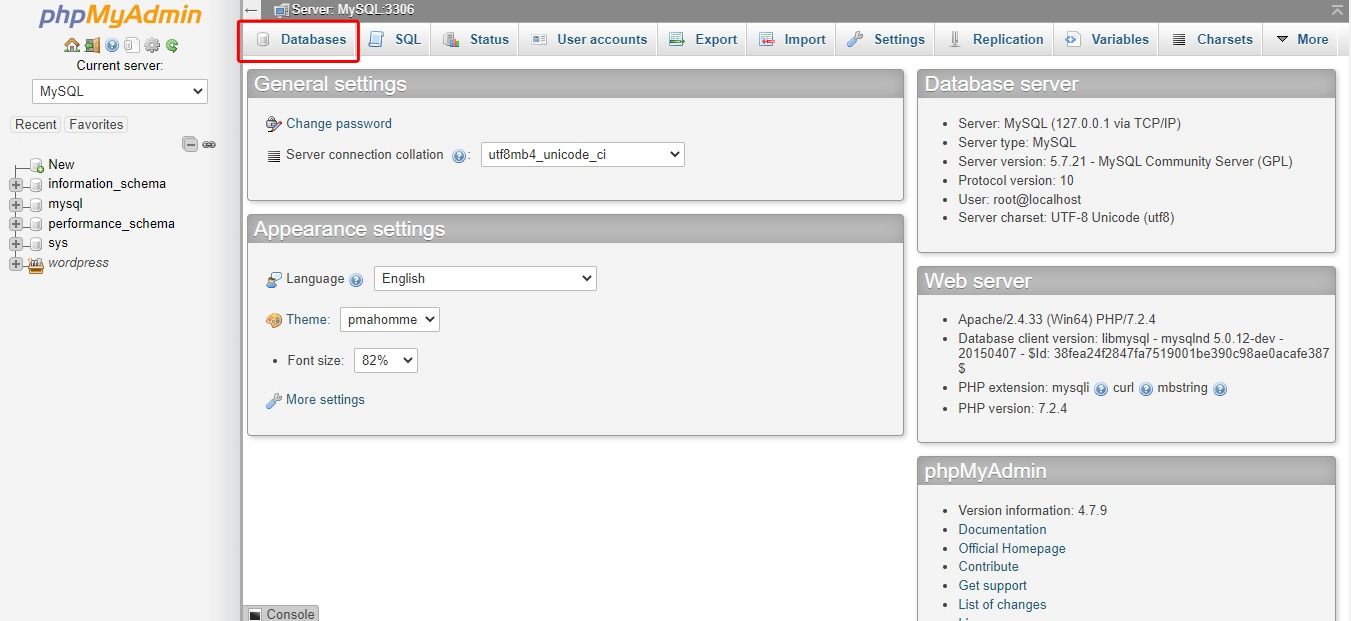Open the Charsets tab
1351x621 pixels.
click(1212, 39)
